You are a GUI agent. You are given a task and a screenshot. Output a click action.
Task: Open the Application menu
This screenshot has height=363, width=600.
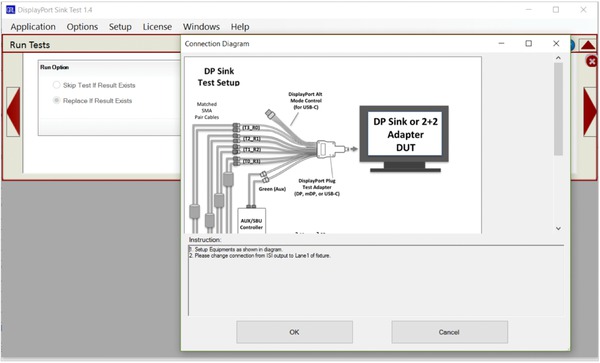pyautogui.click(x=33, y=27)
